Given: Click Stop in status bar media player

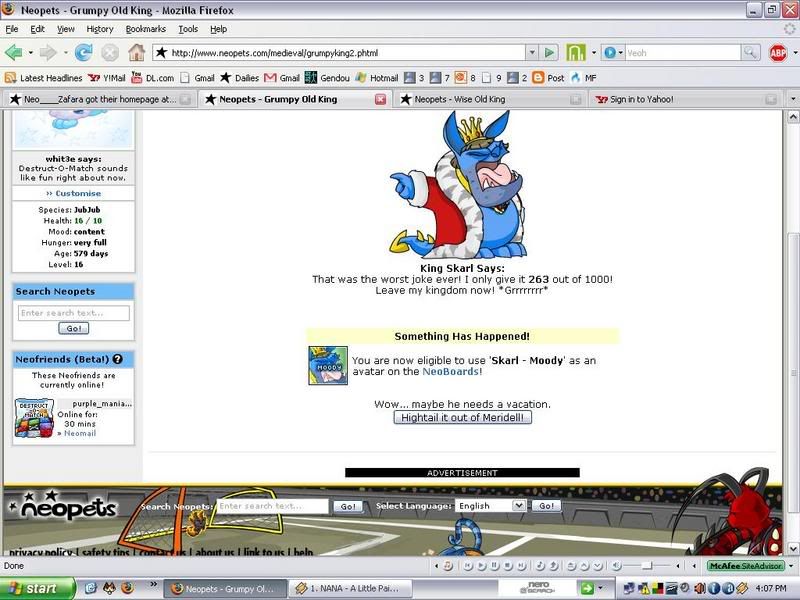Looking at the screenshot, I should pos(508,566).
